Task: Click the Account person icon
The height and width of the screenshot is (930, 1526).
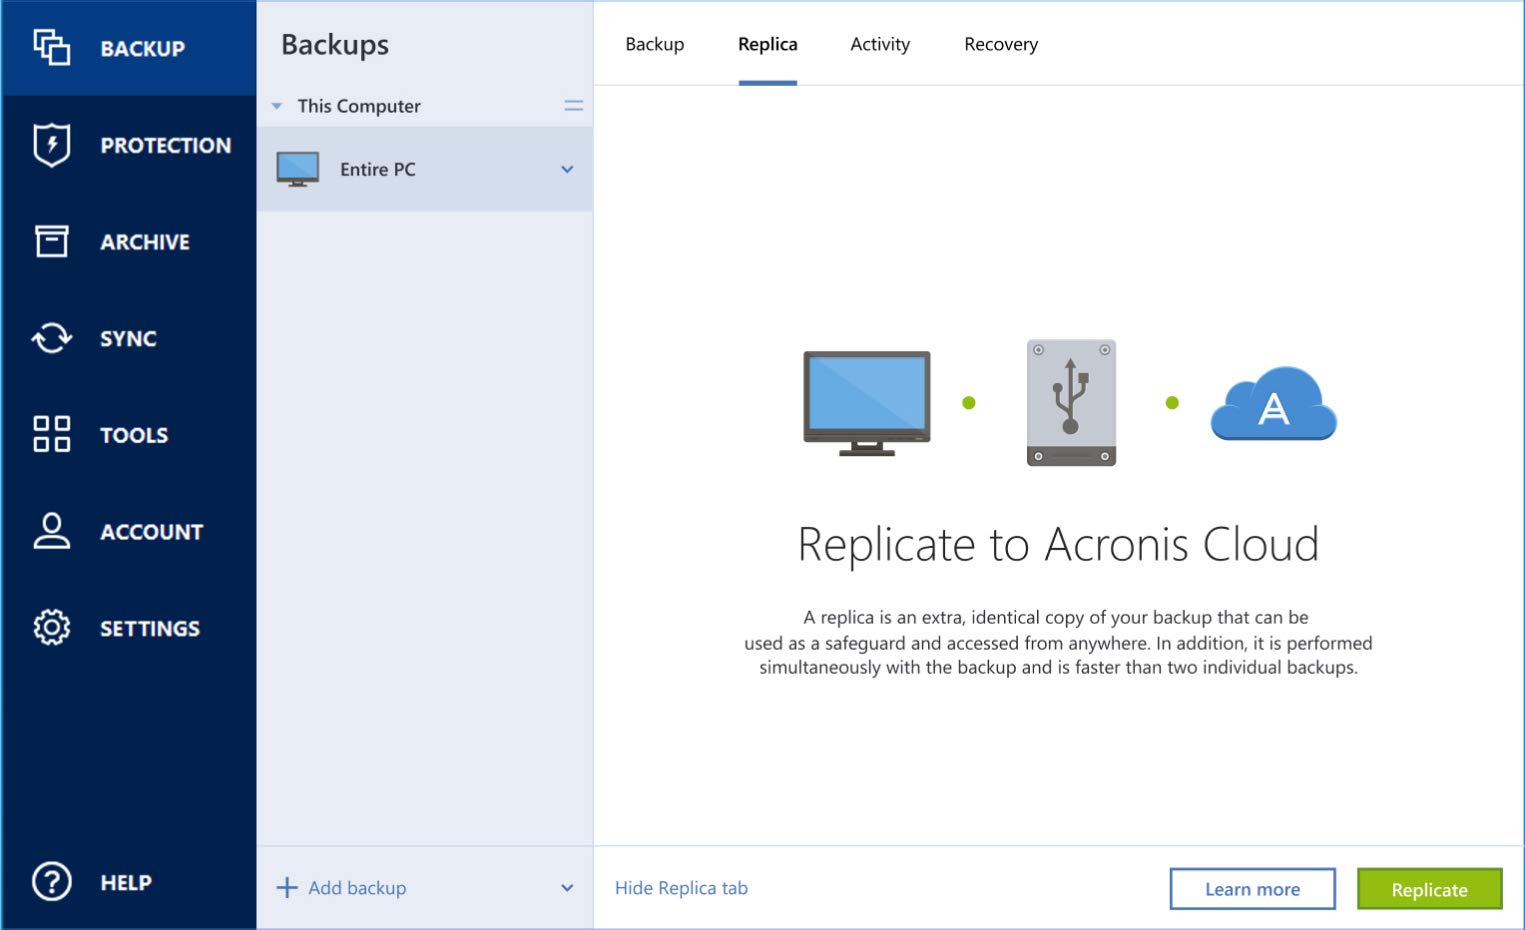Action: (52, 531)
